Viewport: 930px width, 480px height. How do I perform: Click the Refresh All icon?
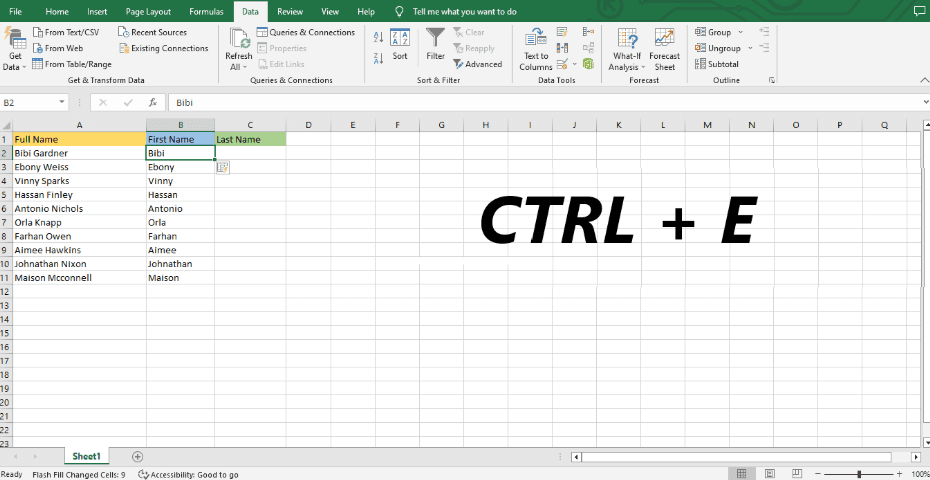(239, 39)
